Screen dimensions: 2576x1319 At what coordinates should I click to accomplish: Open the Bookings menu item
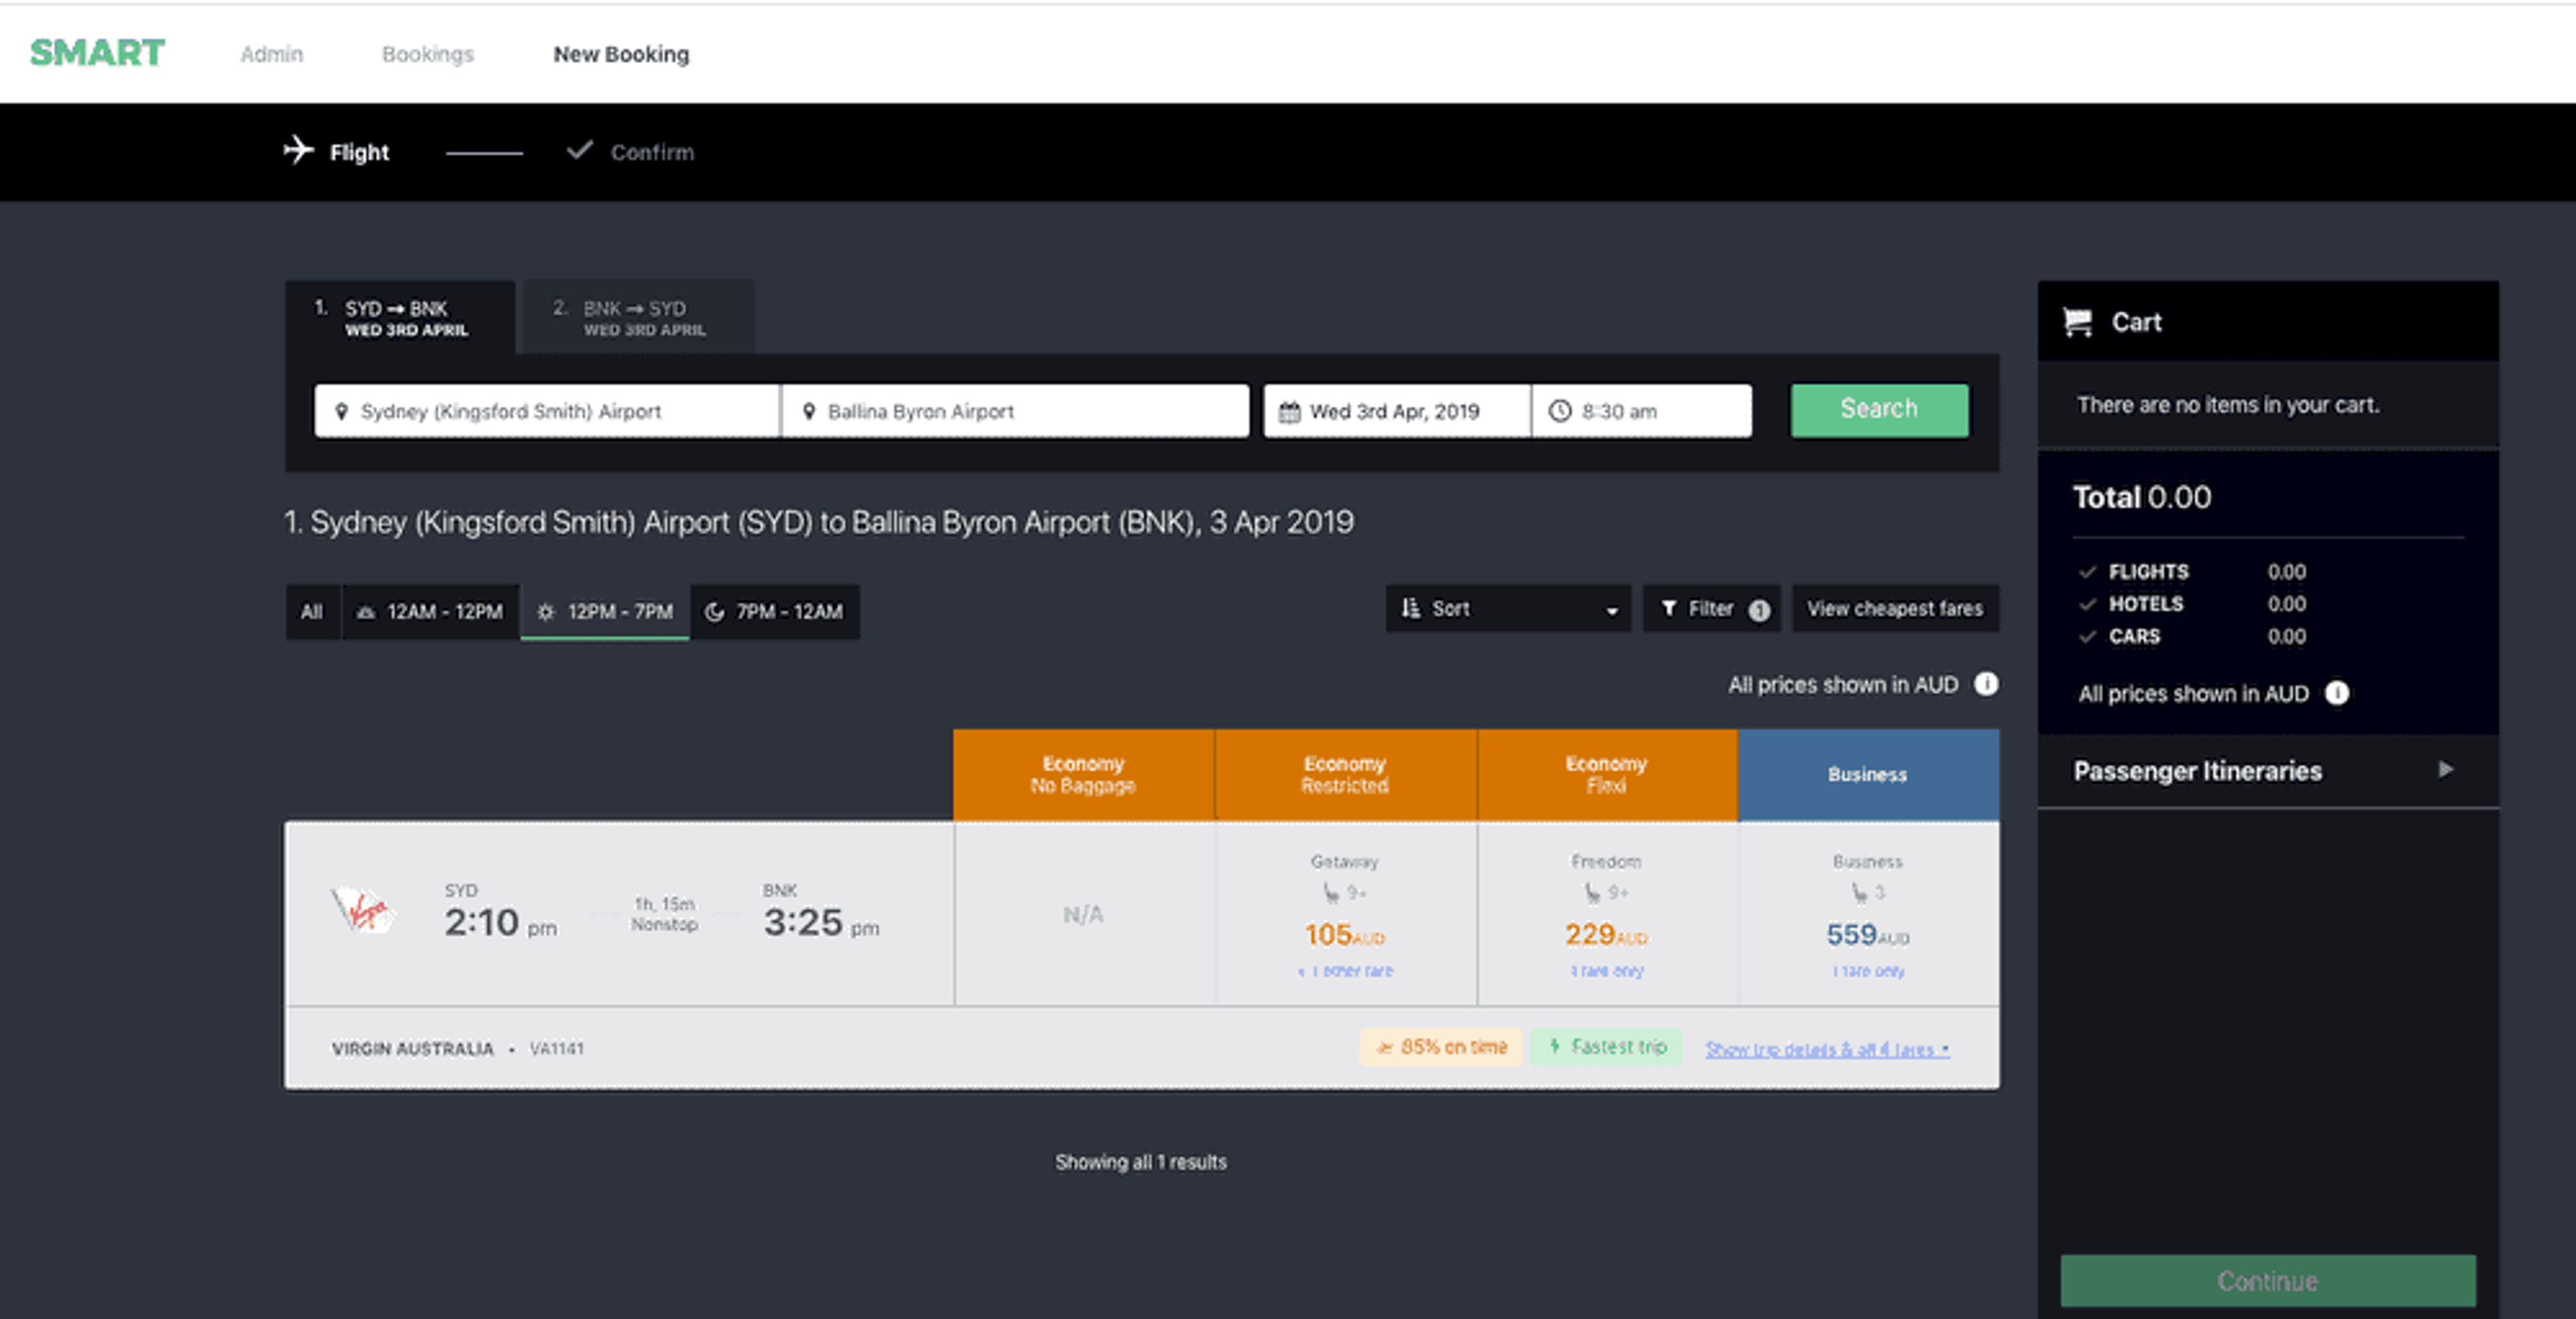coord(427,54)
